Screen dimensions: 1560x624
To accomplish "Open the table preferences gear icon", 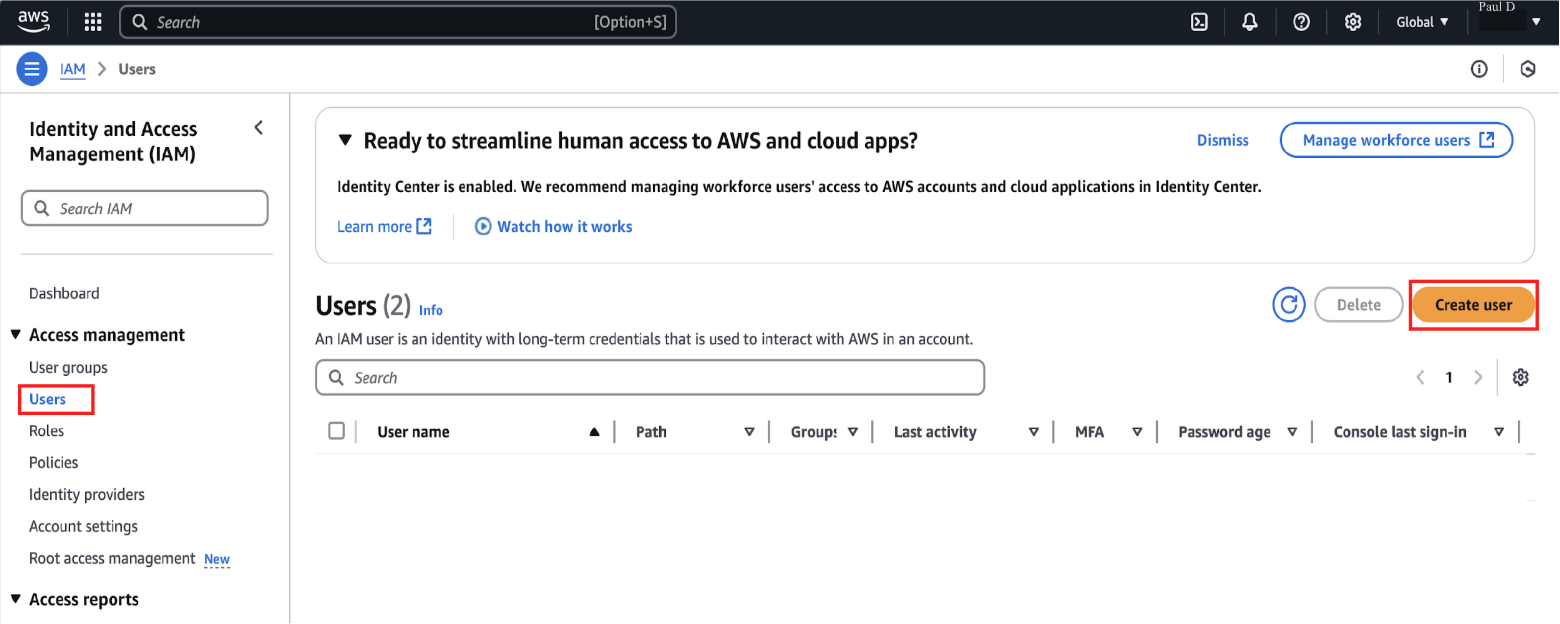I will point(1521,377).
